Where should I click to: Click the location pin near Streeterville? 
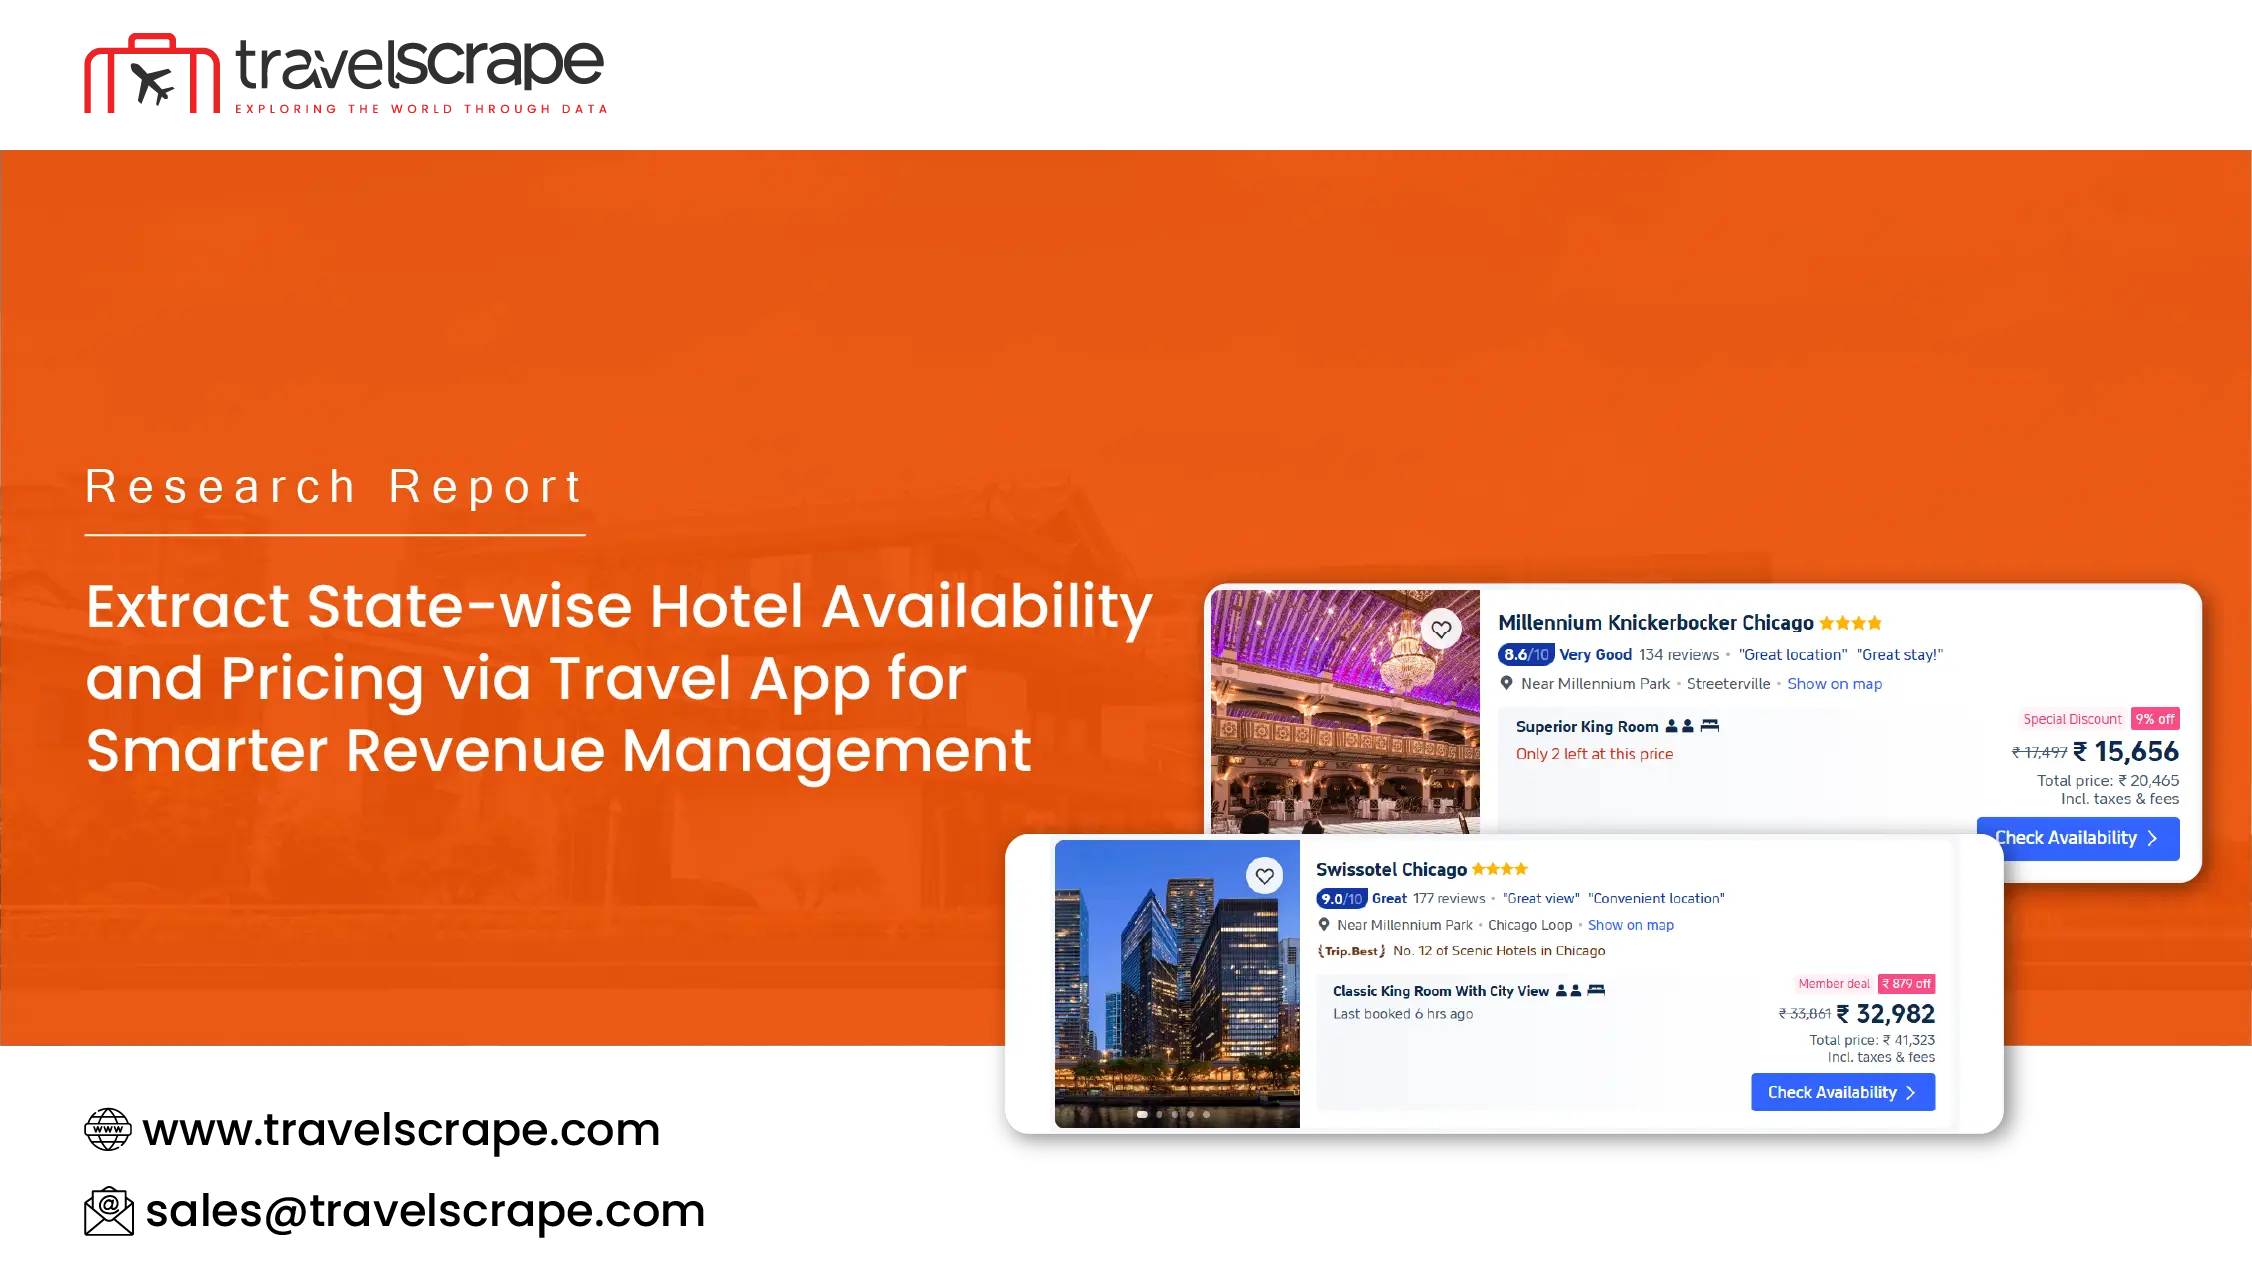1507,683
